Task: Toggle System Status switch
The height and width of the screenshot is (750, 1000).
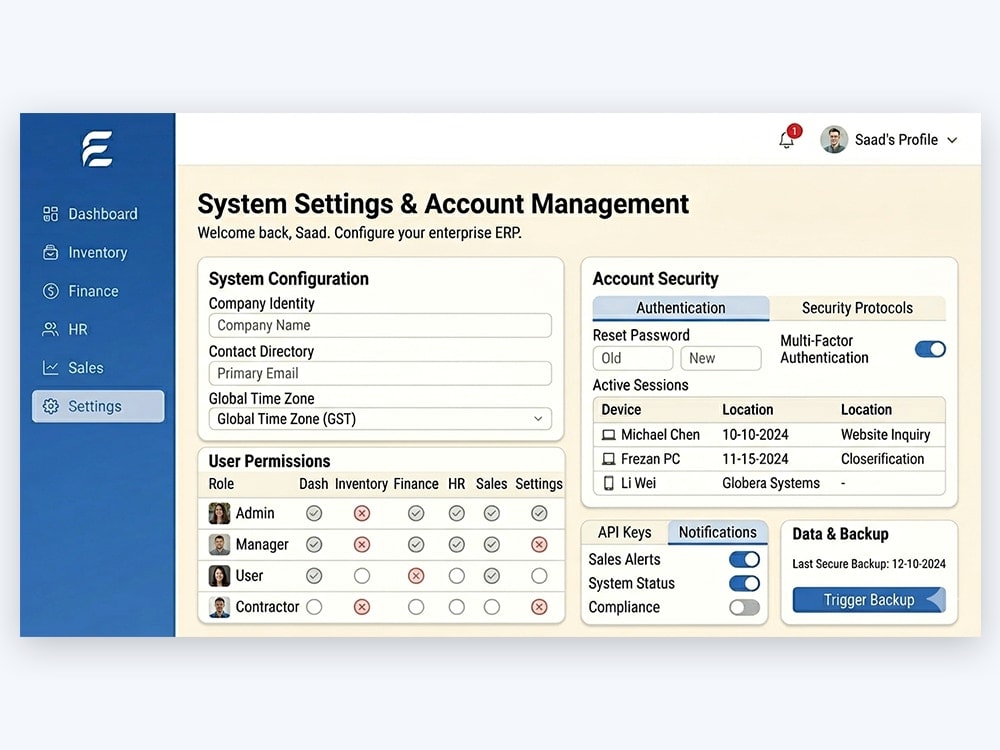Action: click(x=744, y=584)
